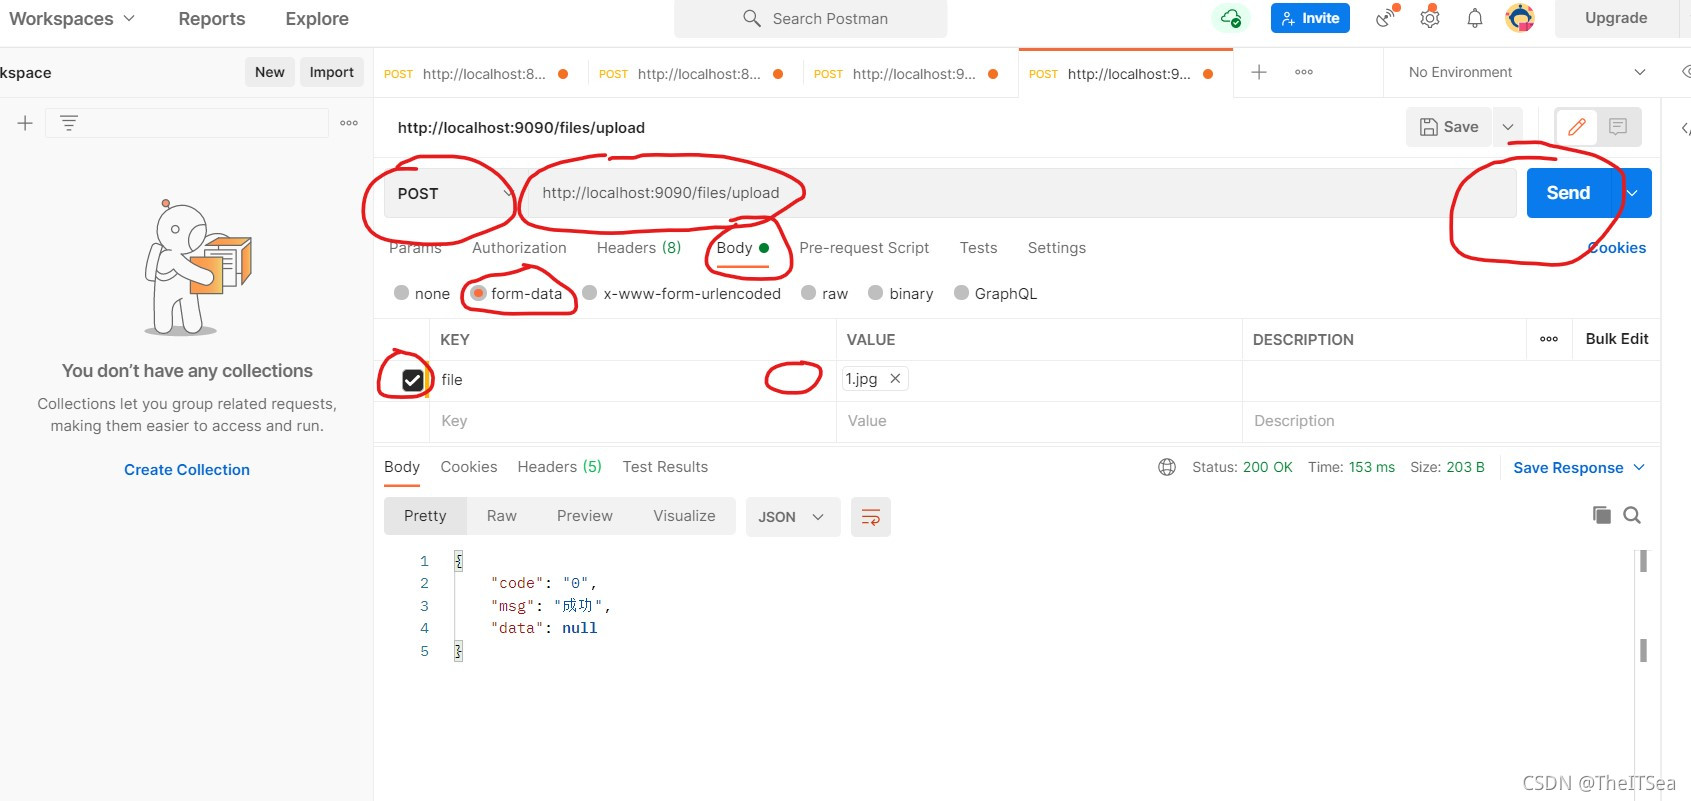Open the Tests tab

click(x=978, y=248)
